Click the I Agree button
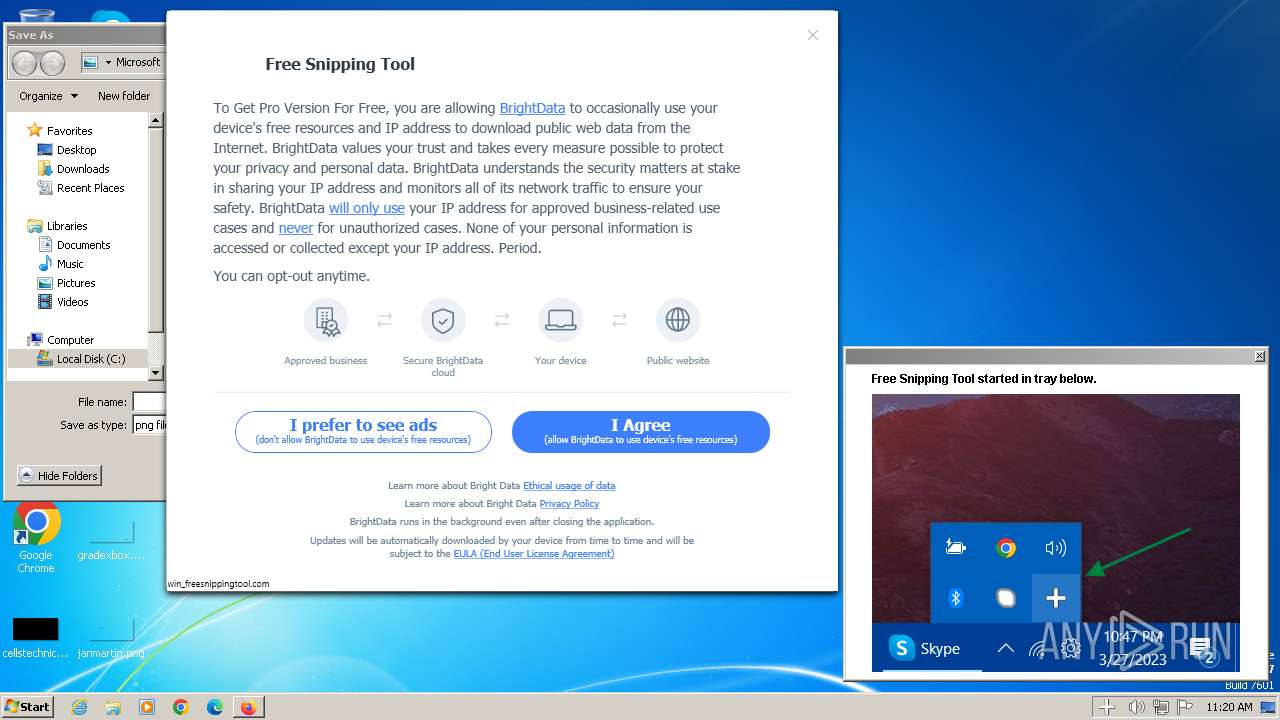Viewport: 1280px width, 720px height. click(641, 432)
